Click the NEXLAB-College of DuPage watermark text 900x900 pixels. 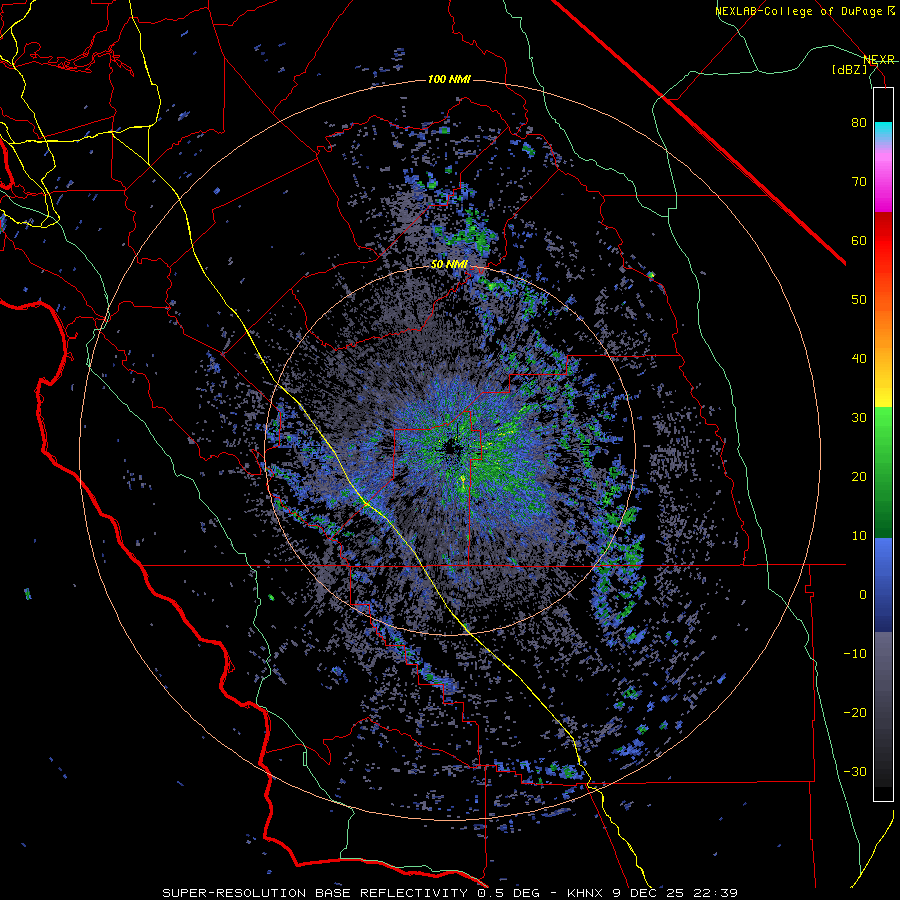click(799, 11)
